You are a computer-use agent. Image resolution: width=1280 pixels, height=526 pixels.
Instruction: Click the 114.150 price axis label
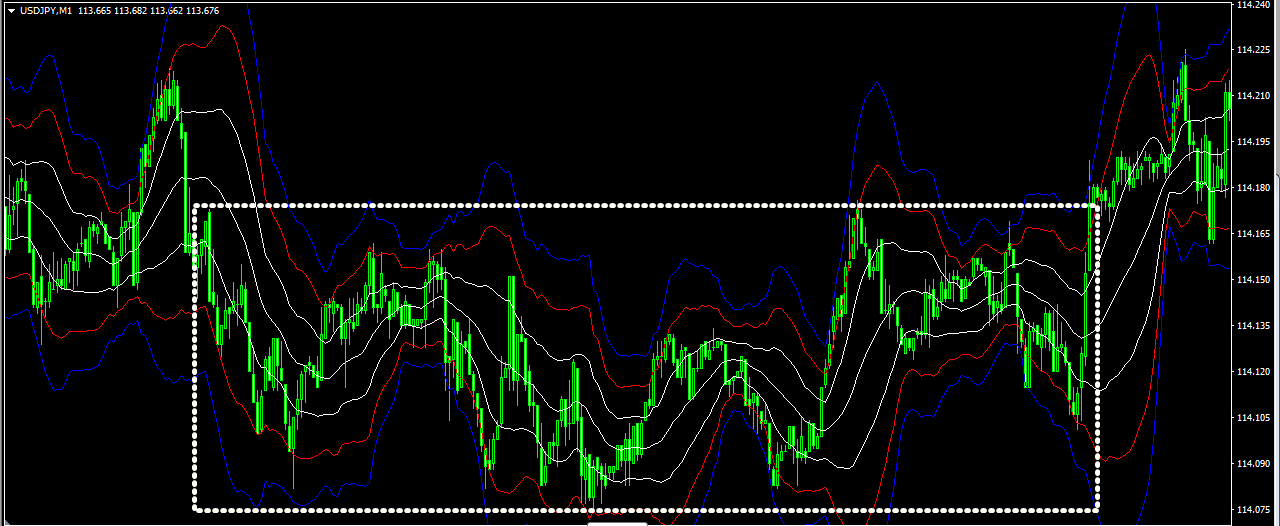coord(1253,280)
